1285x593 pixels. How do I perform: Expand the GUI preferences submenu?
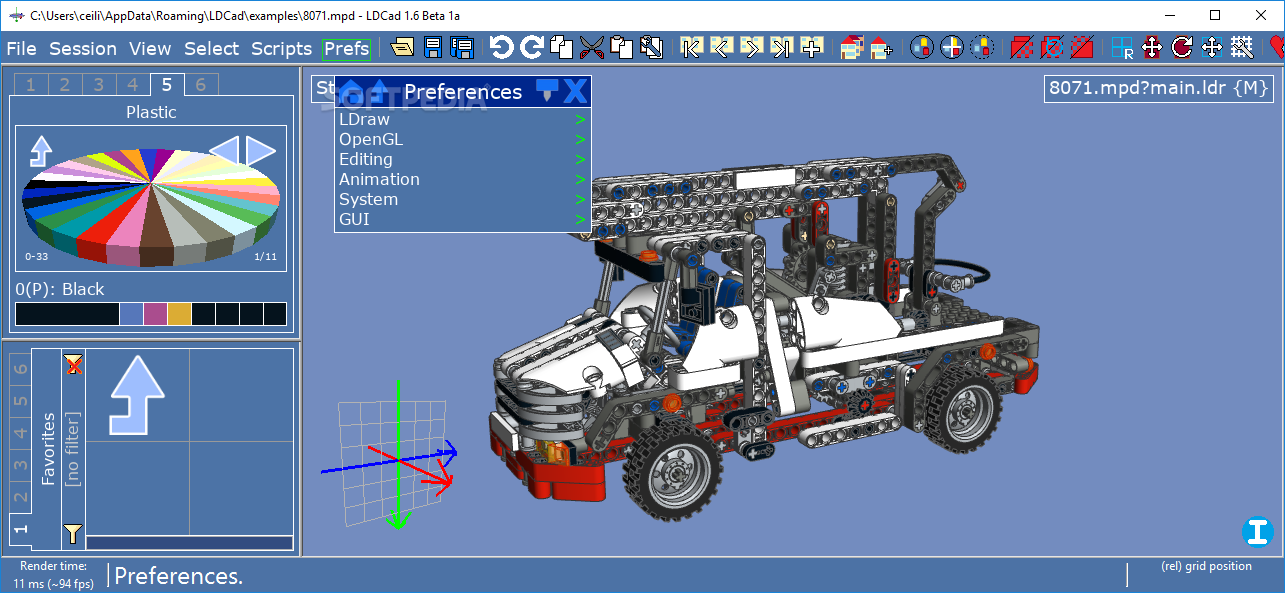tap(463, 219)
